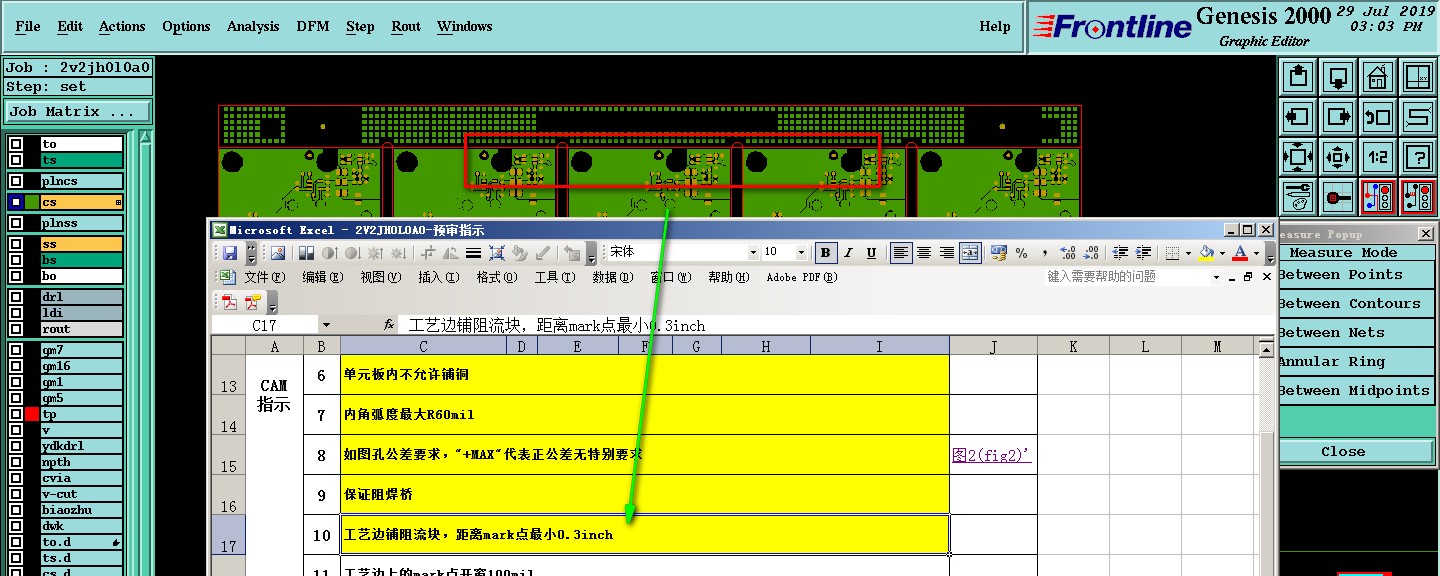Click the previous view undo-zoom icon
Viewport: 1440px width, 576px height.
click(1378, 116)
